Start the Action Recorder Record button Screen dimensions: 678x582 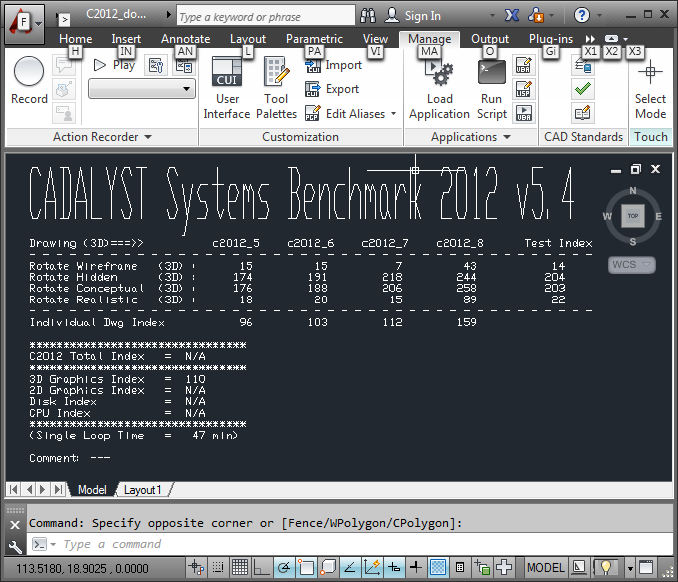pos(29,81)
